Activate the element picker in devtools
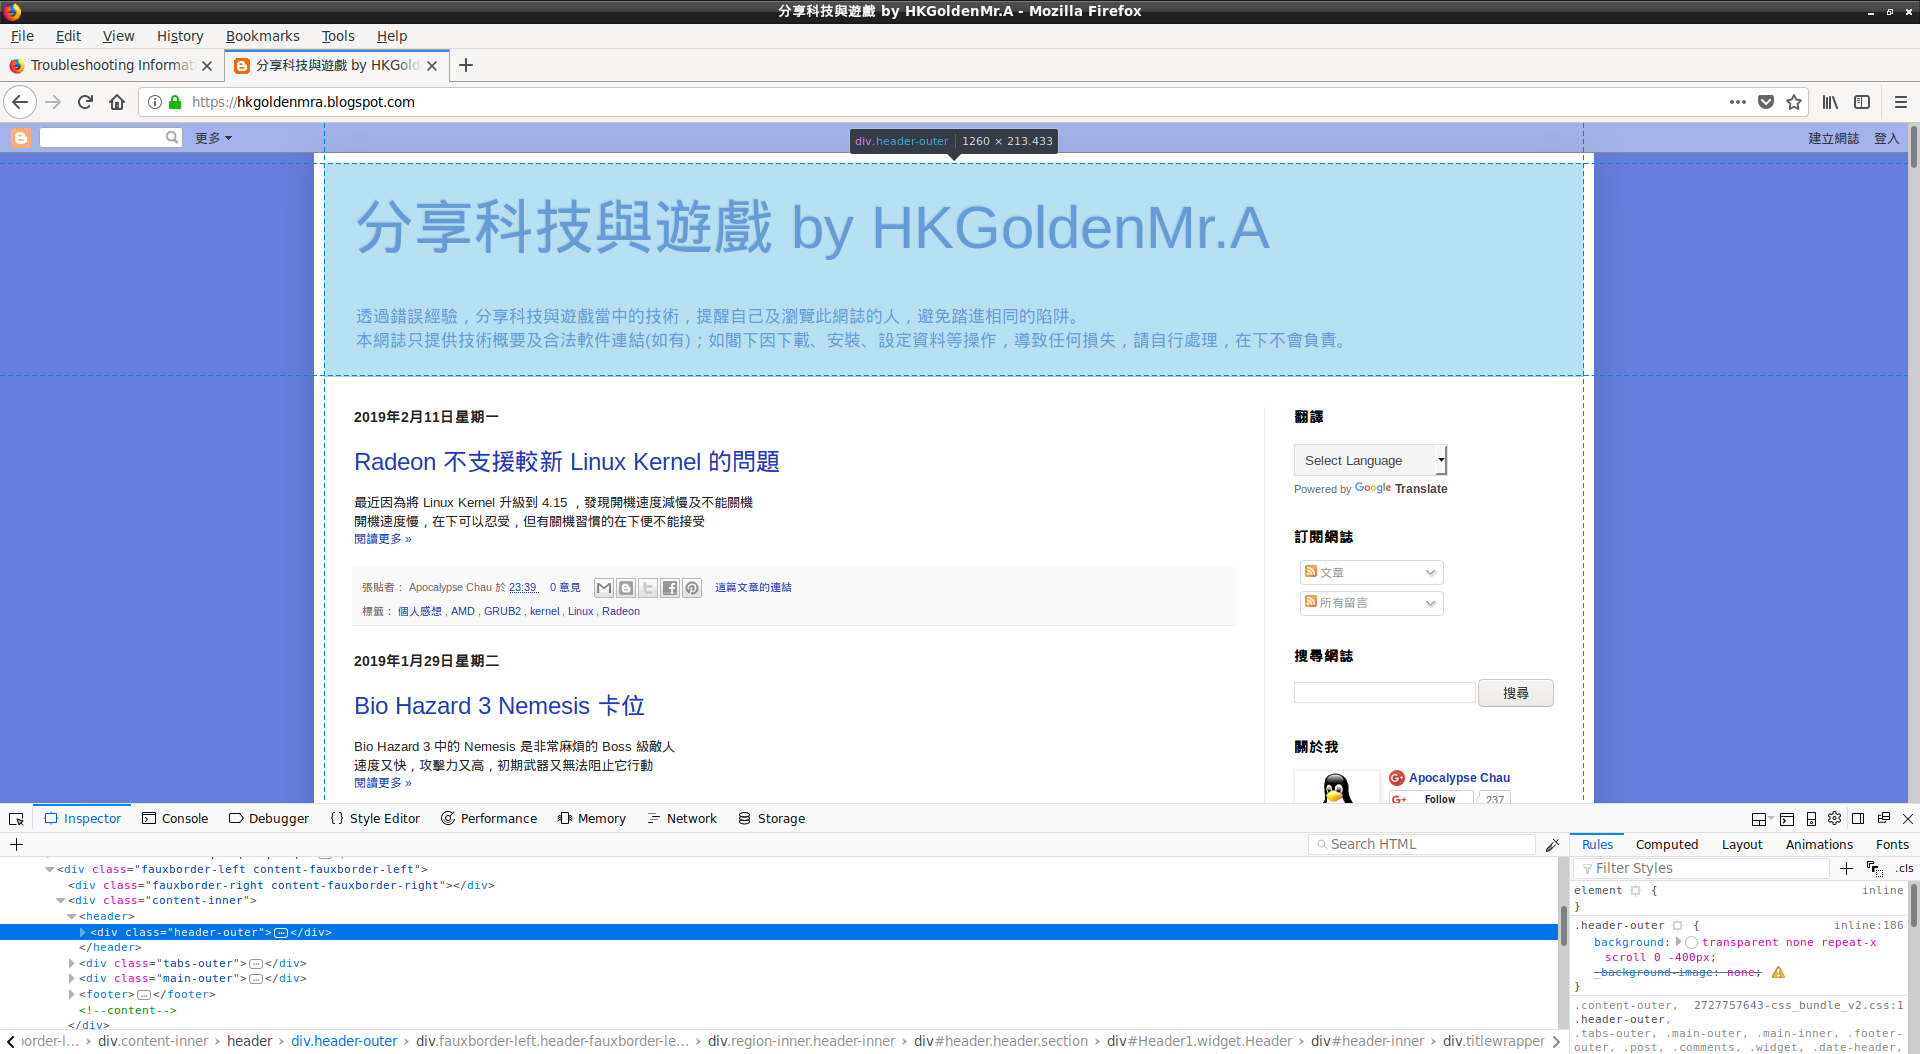 (16, 818)
